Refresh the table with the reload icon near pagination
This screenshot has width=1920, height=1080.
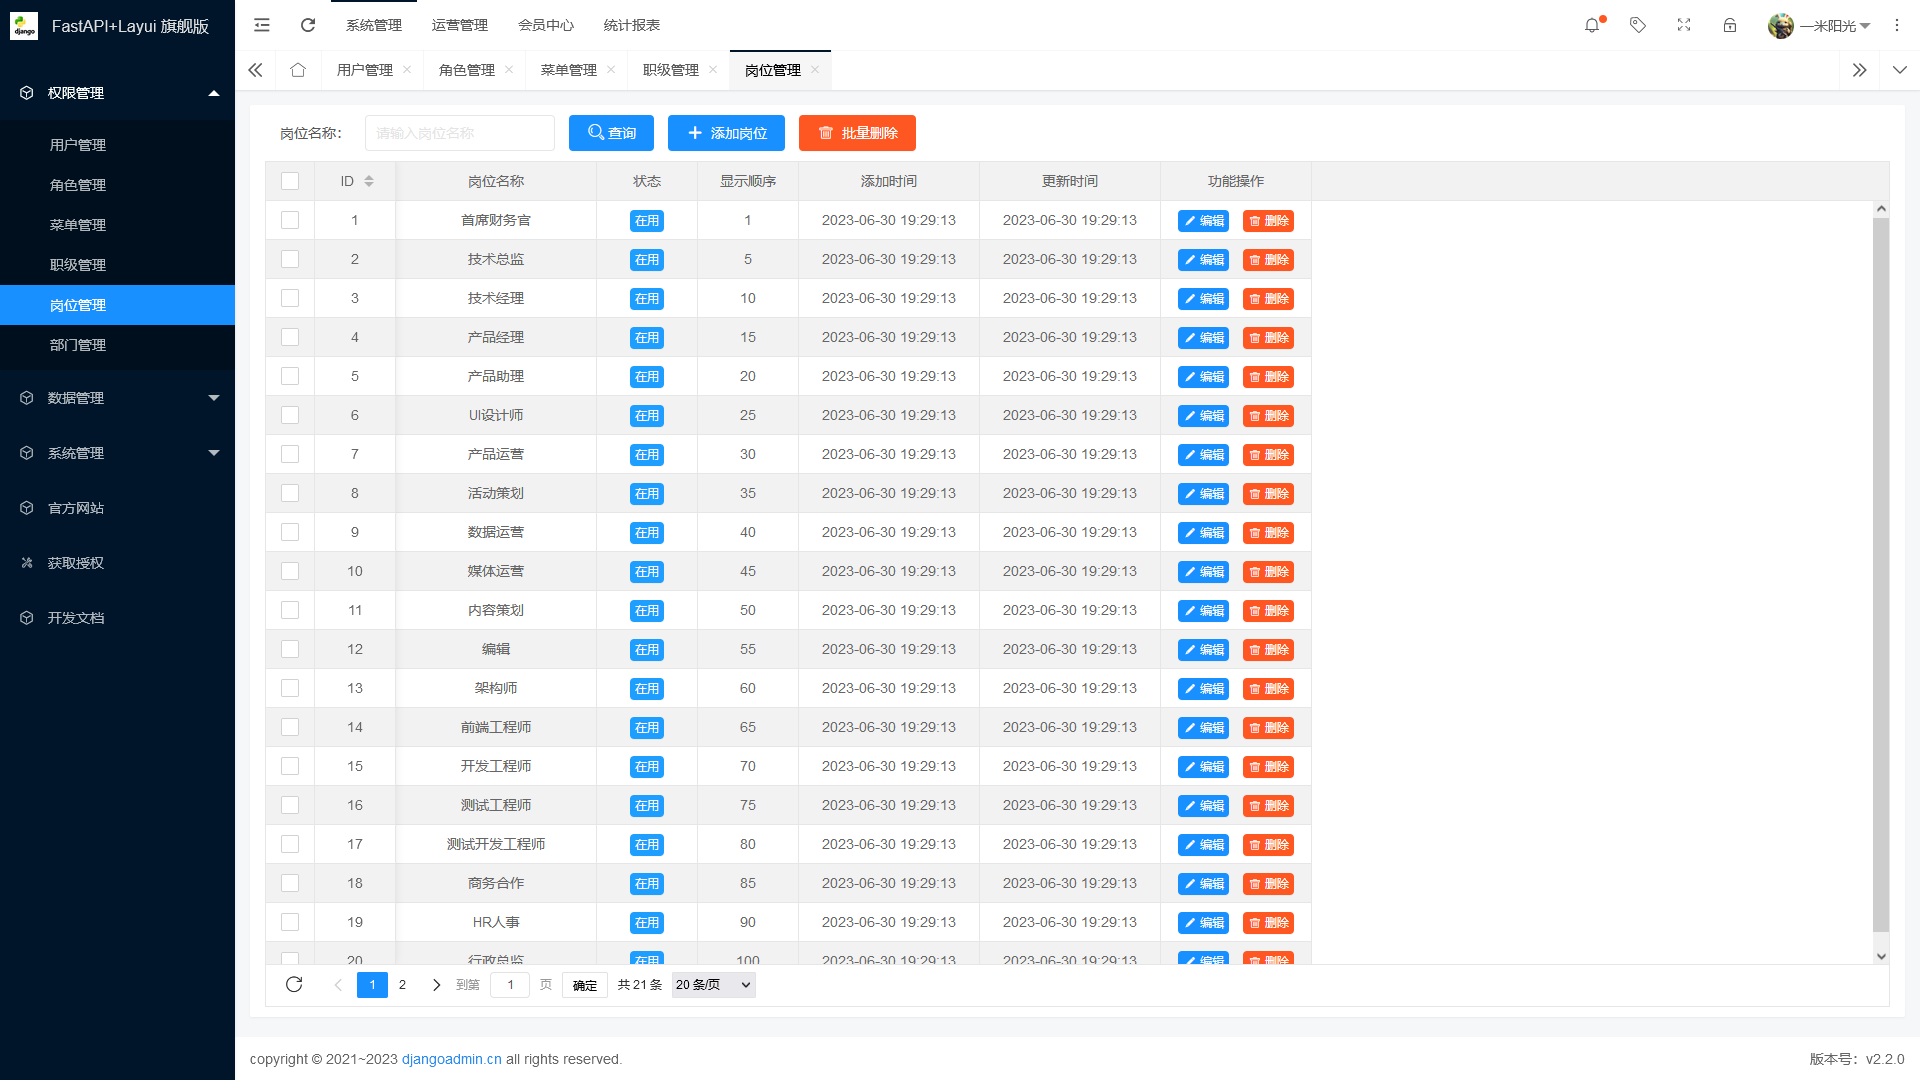pyautogui.click(x=294, y=984)
